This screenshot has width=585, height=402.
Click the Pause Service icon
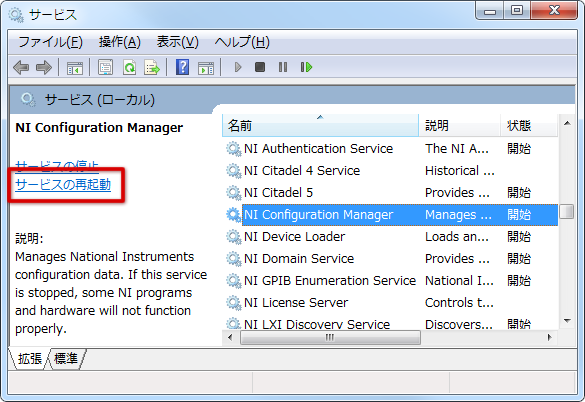tap(283, 67)
